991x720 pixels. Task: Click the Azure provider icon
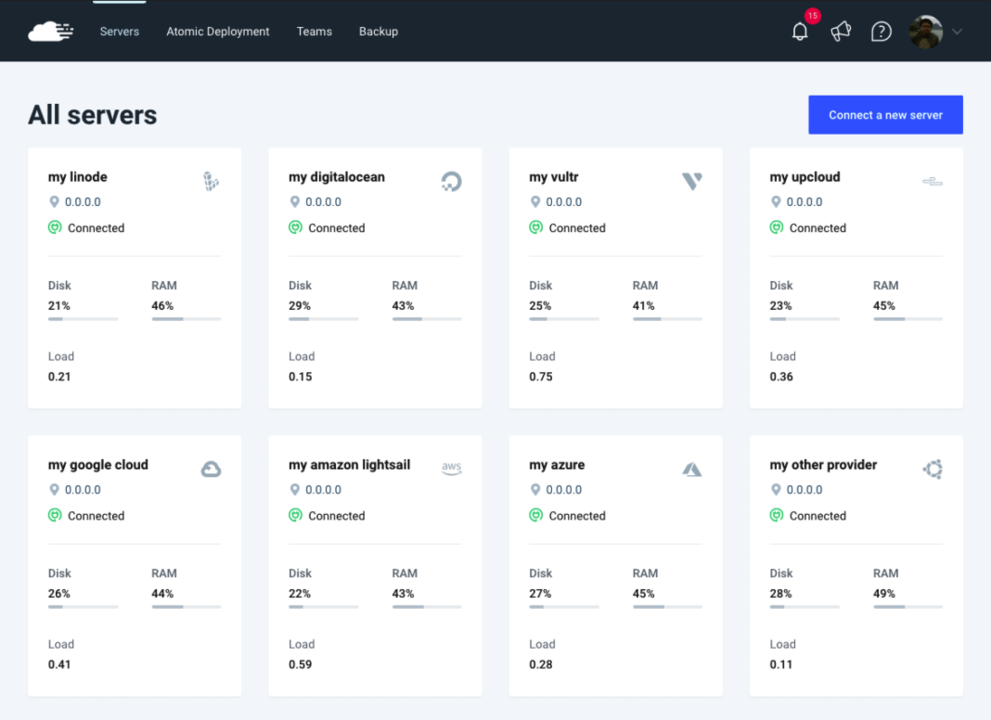(x=692, y=468)
